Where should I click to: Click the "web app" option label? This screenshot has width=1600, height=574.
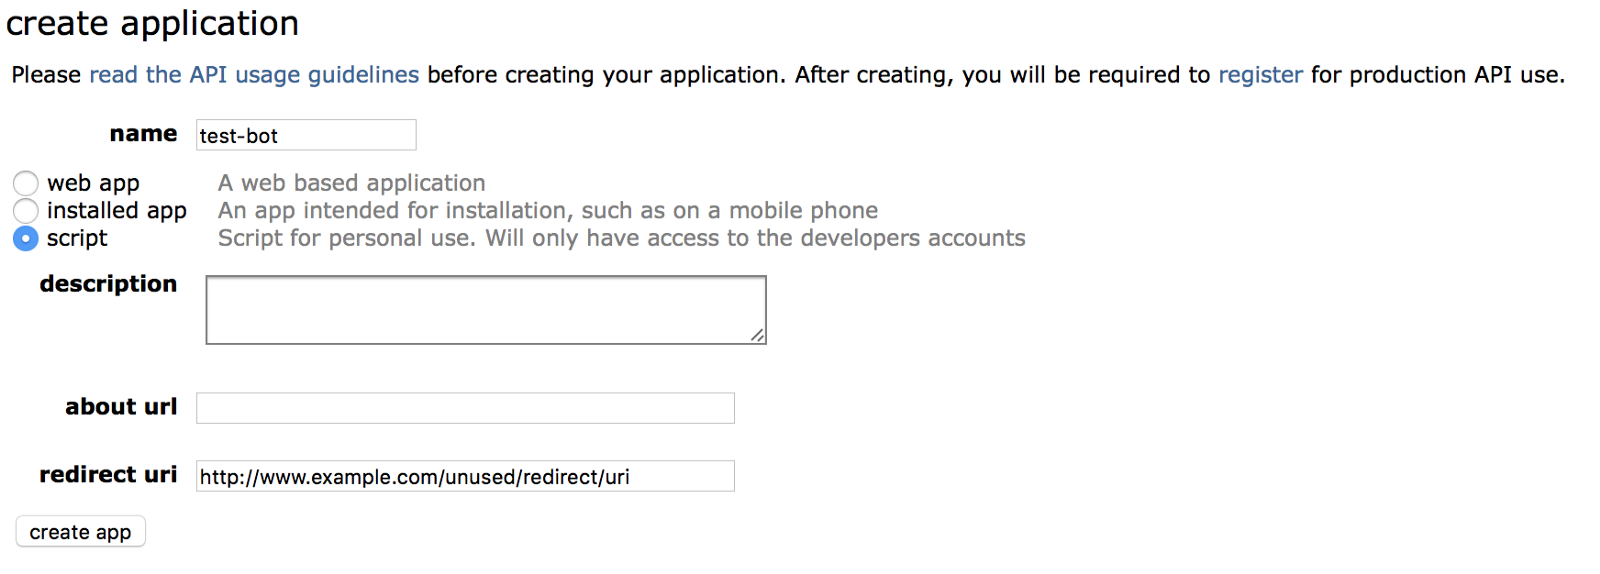click(x=93, y=183)
